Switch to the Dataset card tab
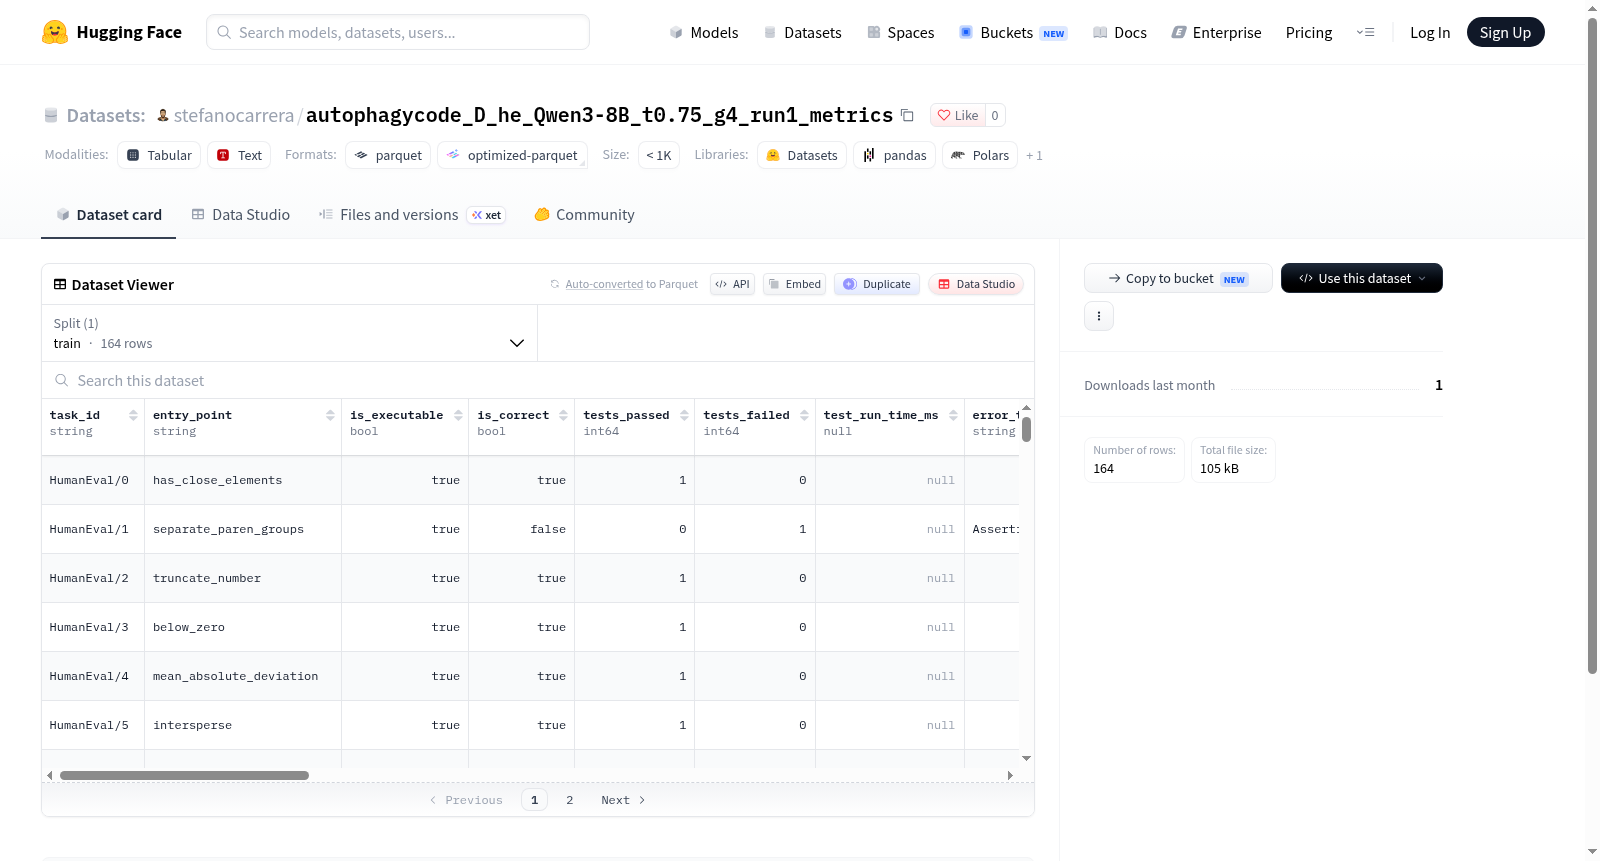The image size is (1600, 861). pyautogui.click(x=108, y=215)
